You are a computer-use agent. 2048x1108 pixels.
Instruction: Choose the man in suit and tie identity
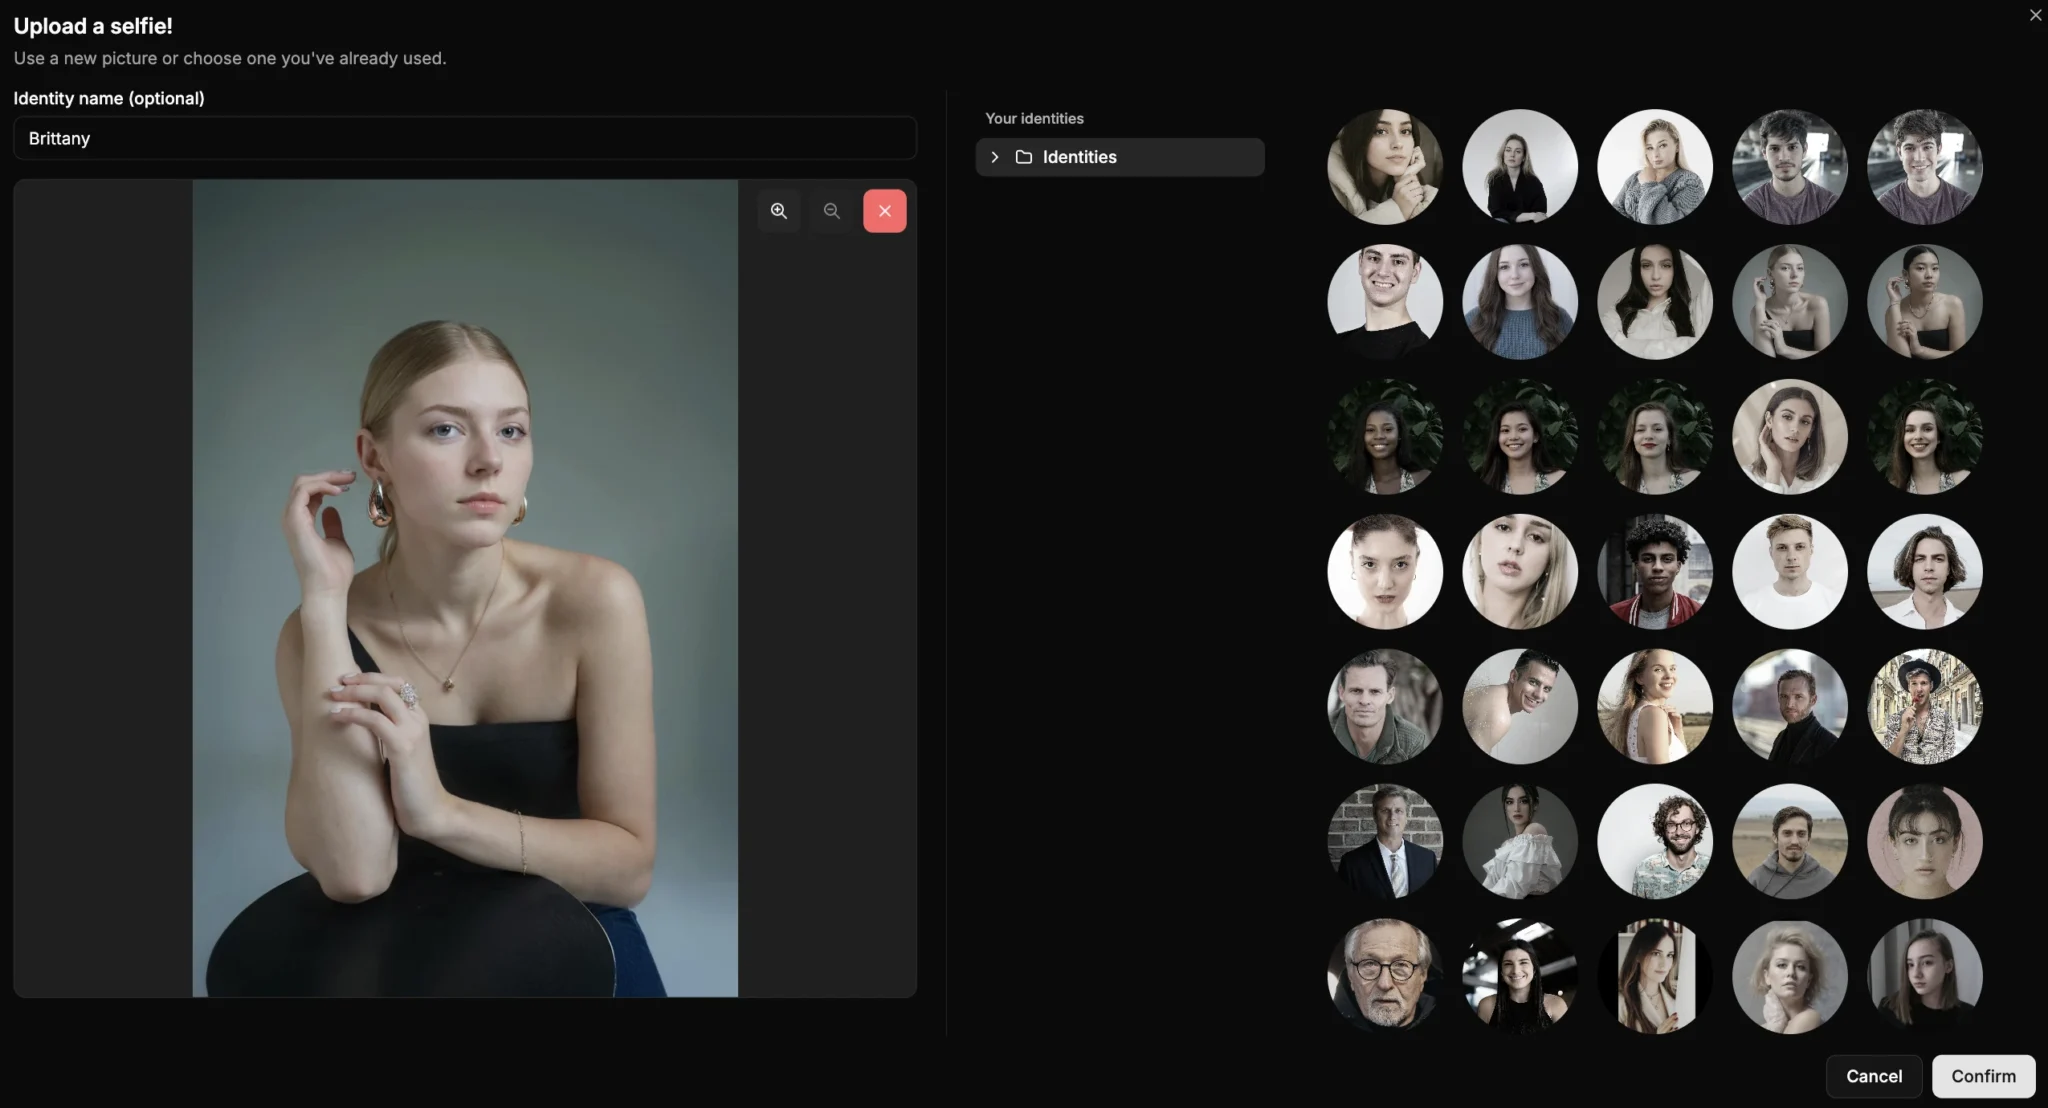coord(1384,841)
